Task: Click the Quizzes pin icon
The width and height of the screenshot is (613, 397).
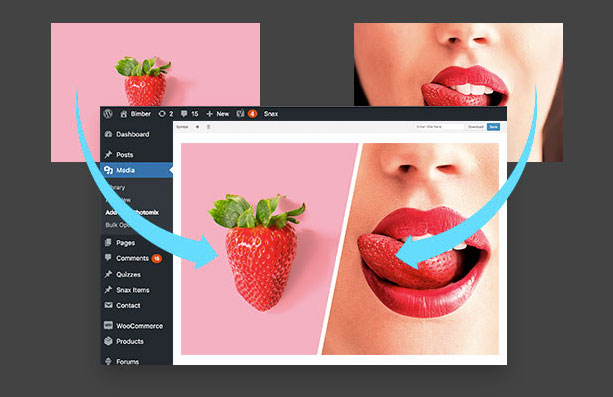Action: pyautogui.click(x=108, y=274)
